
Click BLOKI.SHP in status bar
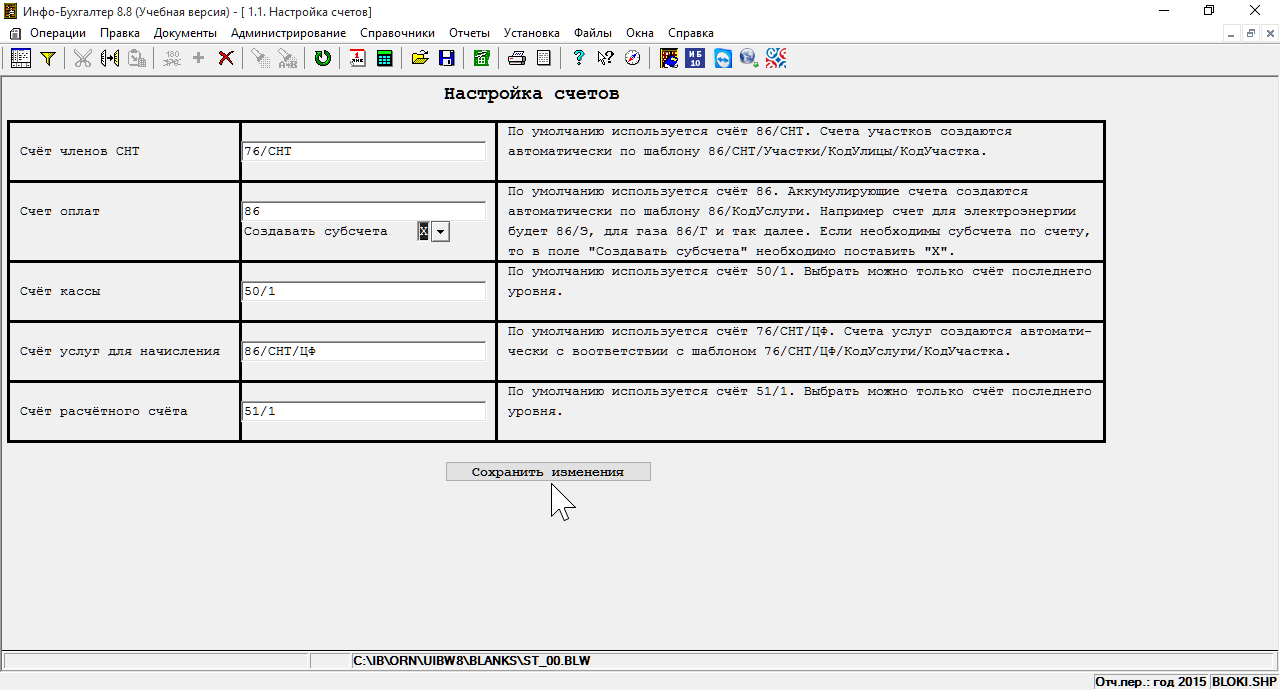click(x=1245, y=681)
